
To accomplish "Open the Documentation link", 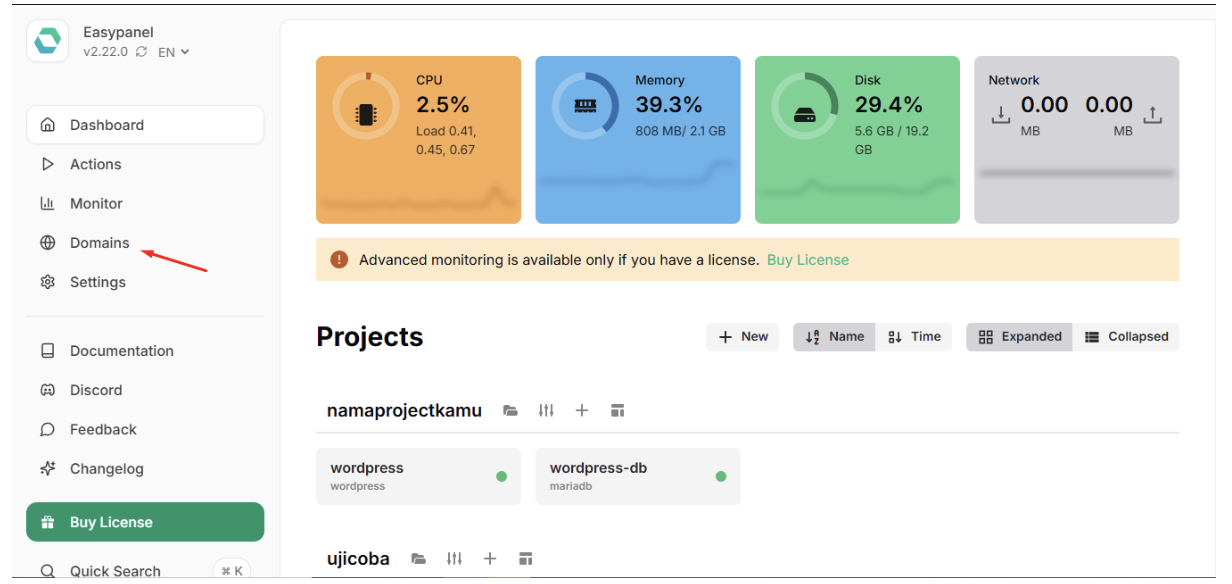I will [145, 351].
